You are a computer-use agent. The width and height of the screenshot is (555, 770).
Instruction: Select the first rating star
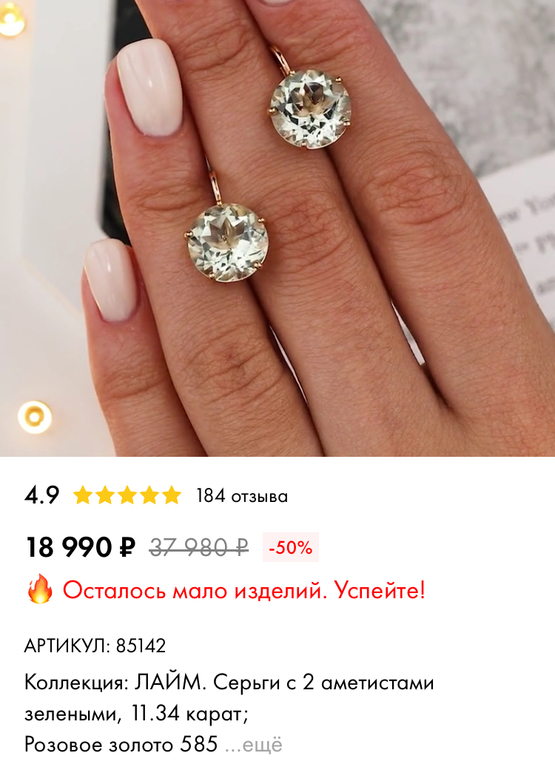pyautogui.click(x=83, y=495)
